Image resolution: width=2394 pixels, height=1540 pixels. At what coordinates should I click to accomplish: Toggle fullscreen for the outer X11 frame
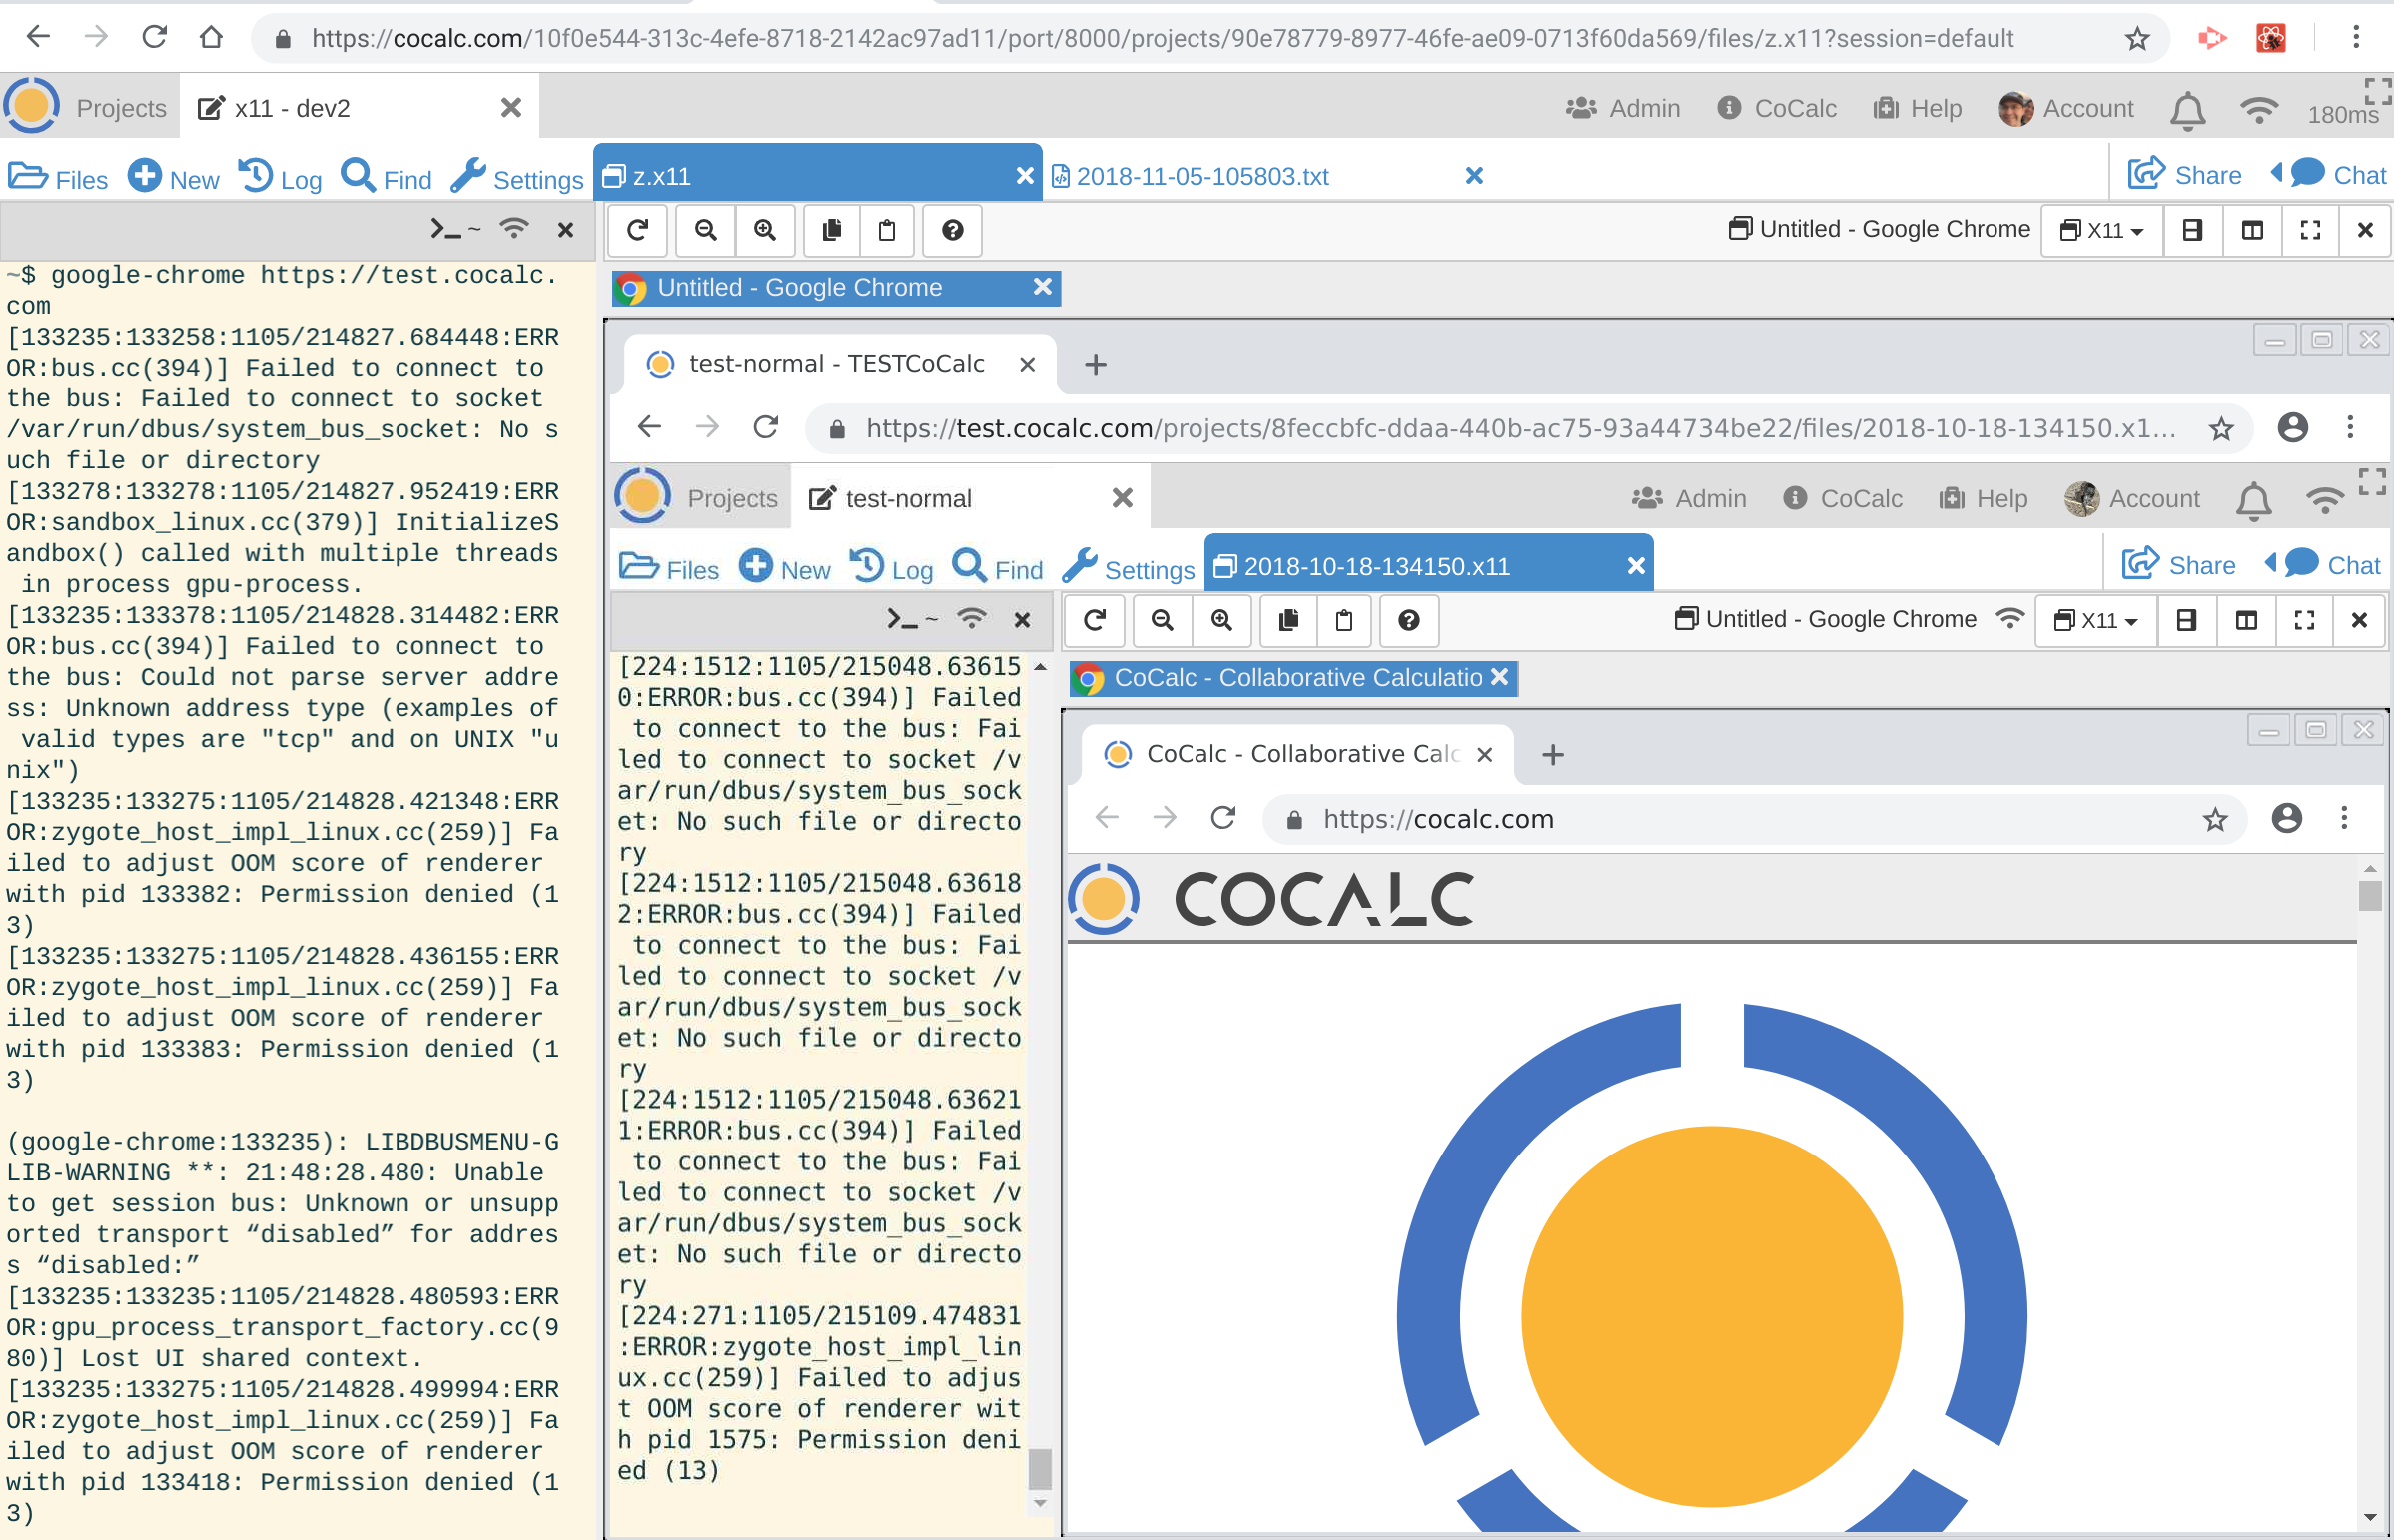(2310, 230)
